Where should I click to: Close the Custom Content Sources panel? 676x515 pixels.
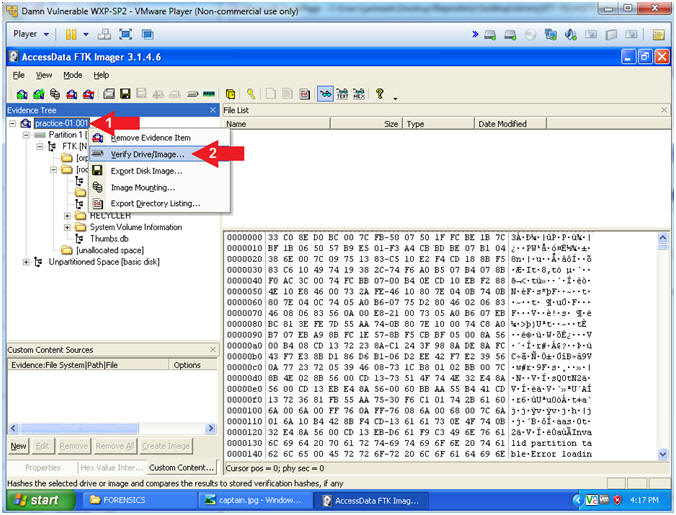point(213,350)
